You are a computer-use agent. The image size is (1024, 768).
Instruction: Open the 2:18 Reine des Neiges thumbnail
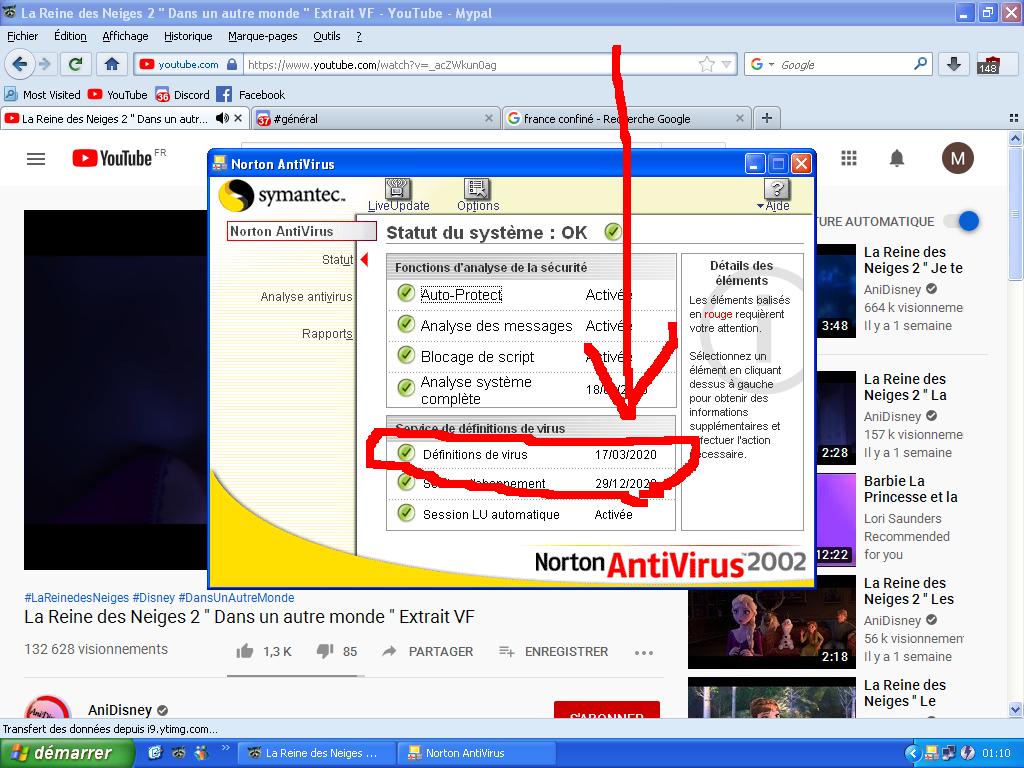click(772, 622)
